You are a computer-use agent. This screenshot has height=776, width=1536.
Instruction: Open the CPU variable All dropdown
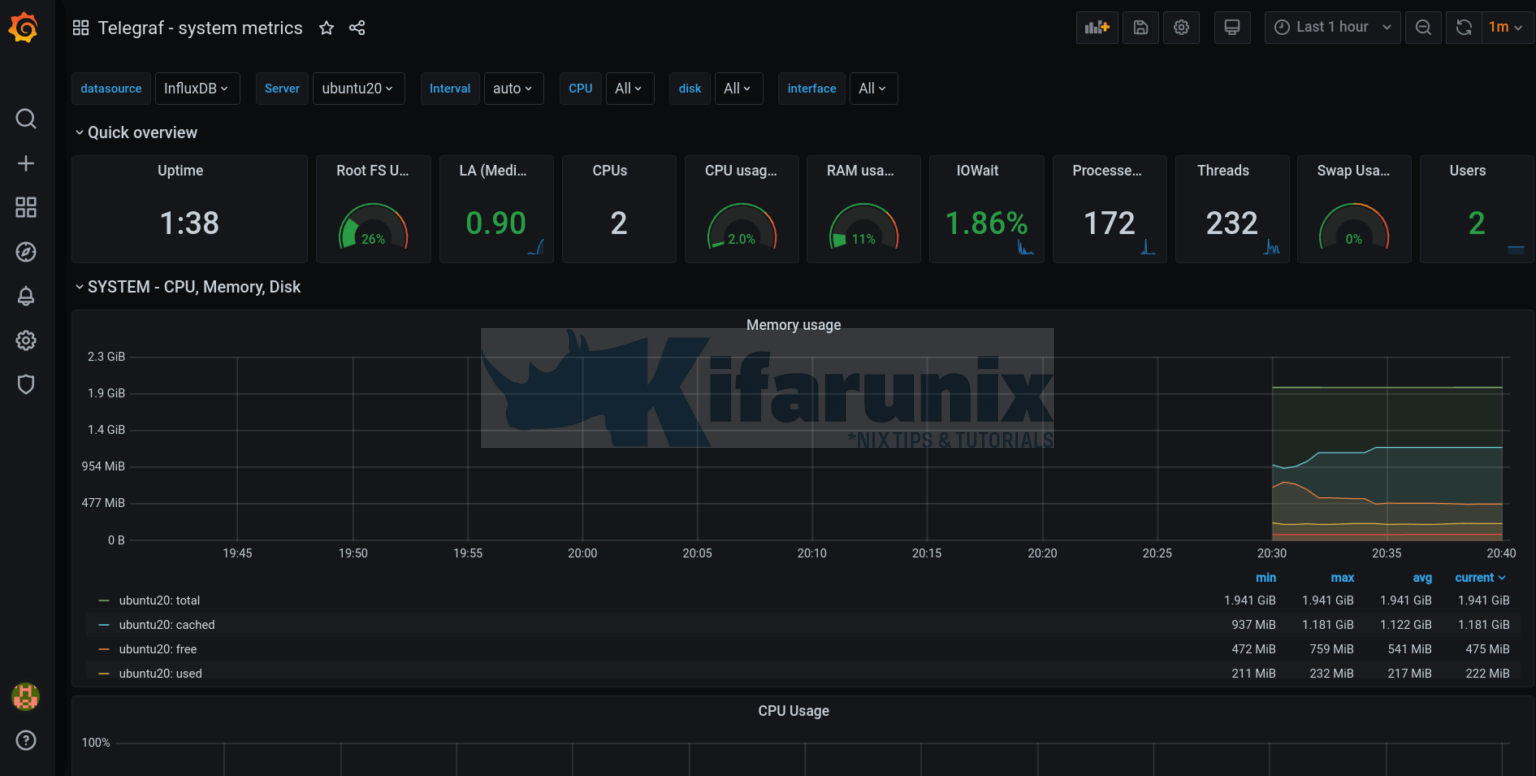630,88
